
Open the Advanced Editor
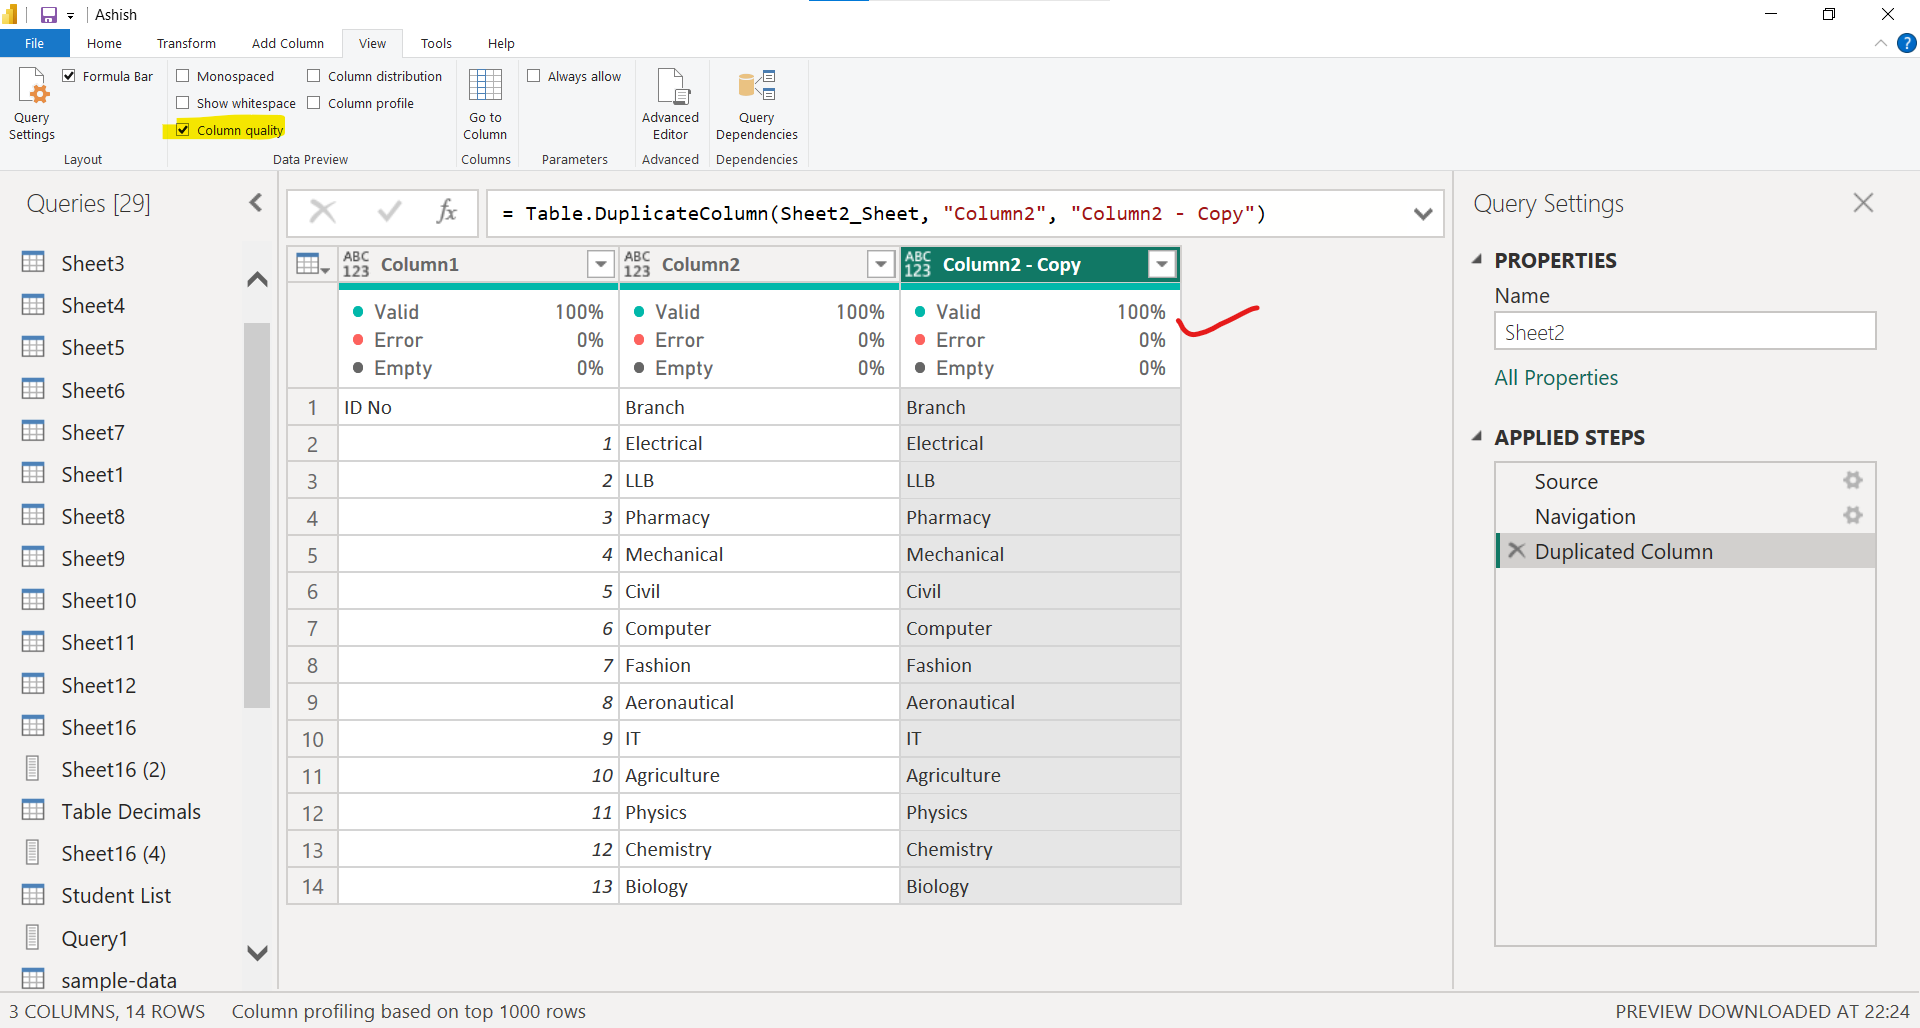click(x=670, y=104)
